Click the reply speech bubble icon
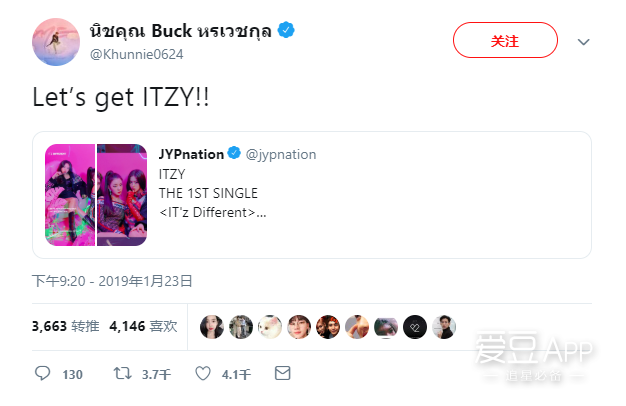 [x=42, y=373]
